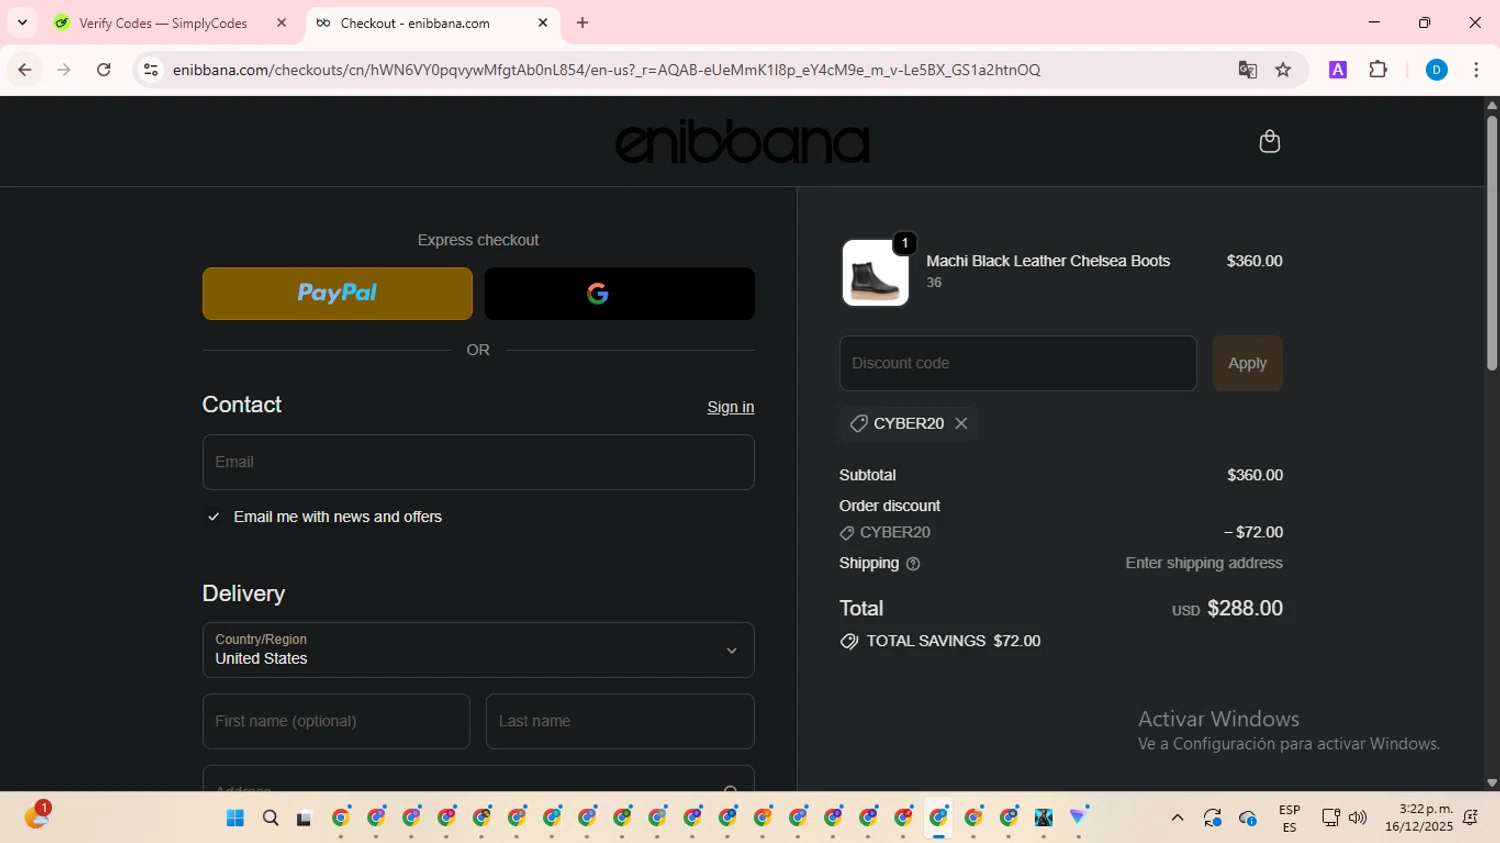The width and height of the screenshot is (1500, 843).
Task: Click the Shipping help question mark icon
Action: (x=912, y=564)
